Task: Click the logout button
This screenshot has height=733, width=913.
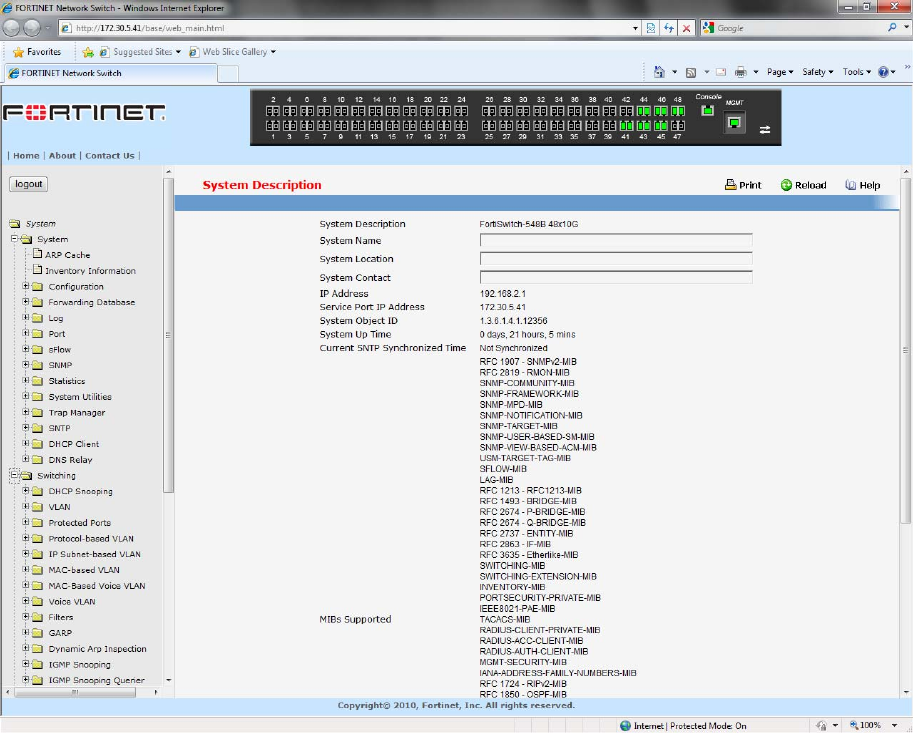Action: click(x=29, y=184)
